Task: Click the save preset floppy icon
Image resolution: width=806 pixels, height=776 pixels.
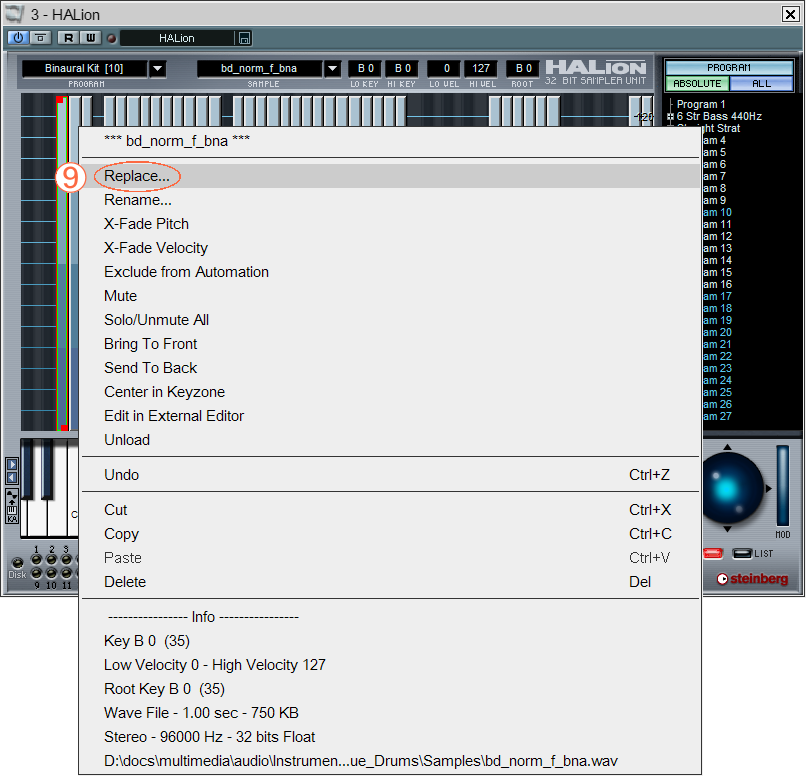Action: pyautogui.click(x=244, y=38)
